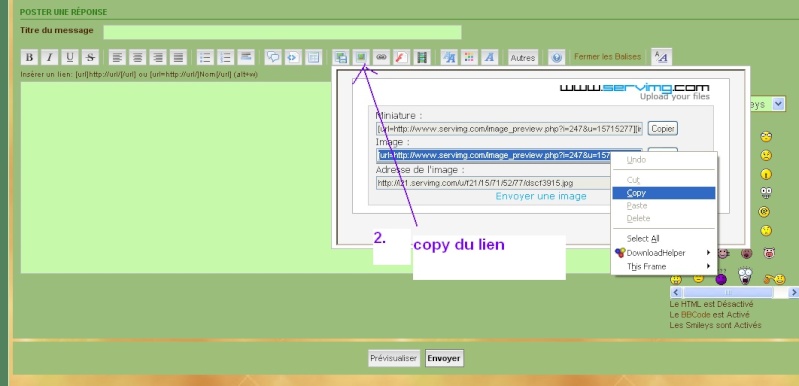Click Fermer les Balises link
Image resolution: width=799 pixels, height=386 pixels.
(x=607, y=57)
